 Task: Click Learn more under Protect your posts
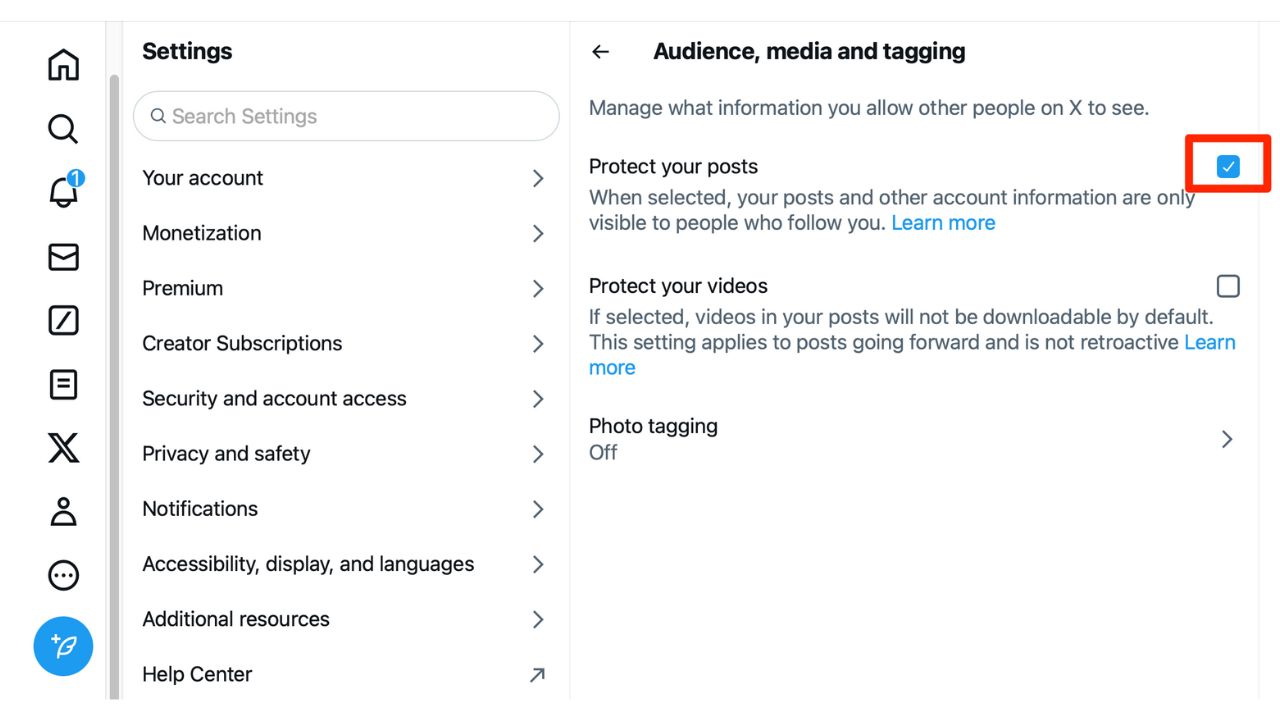point(943,223)
